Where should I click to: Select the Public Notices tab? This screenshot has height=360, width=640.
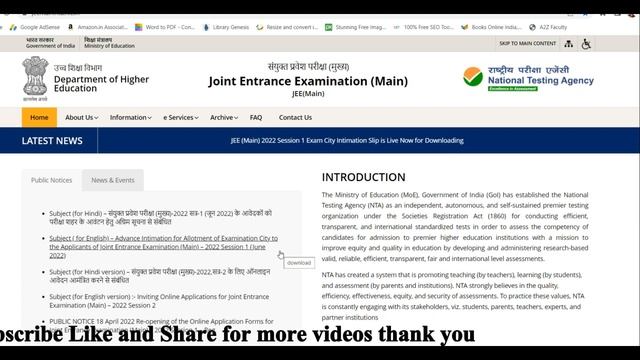51,180
